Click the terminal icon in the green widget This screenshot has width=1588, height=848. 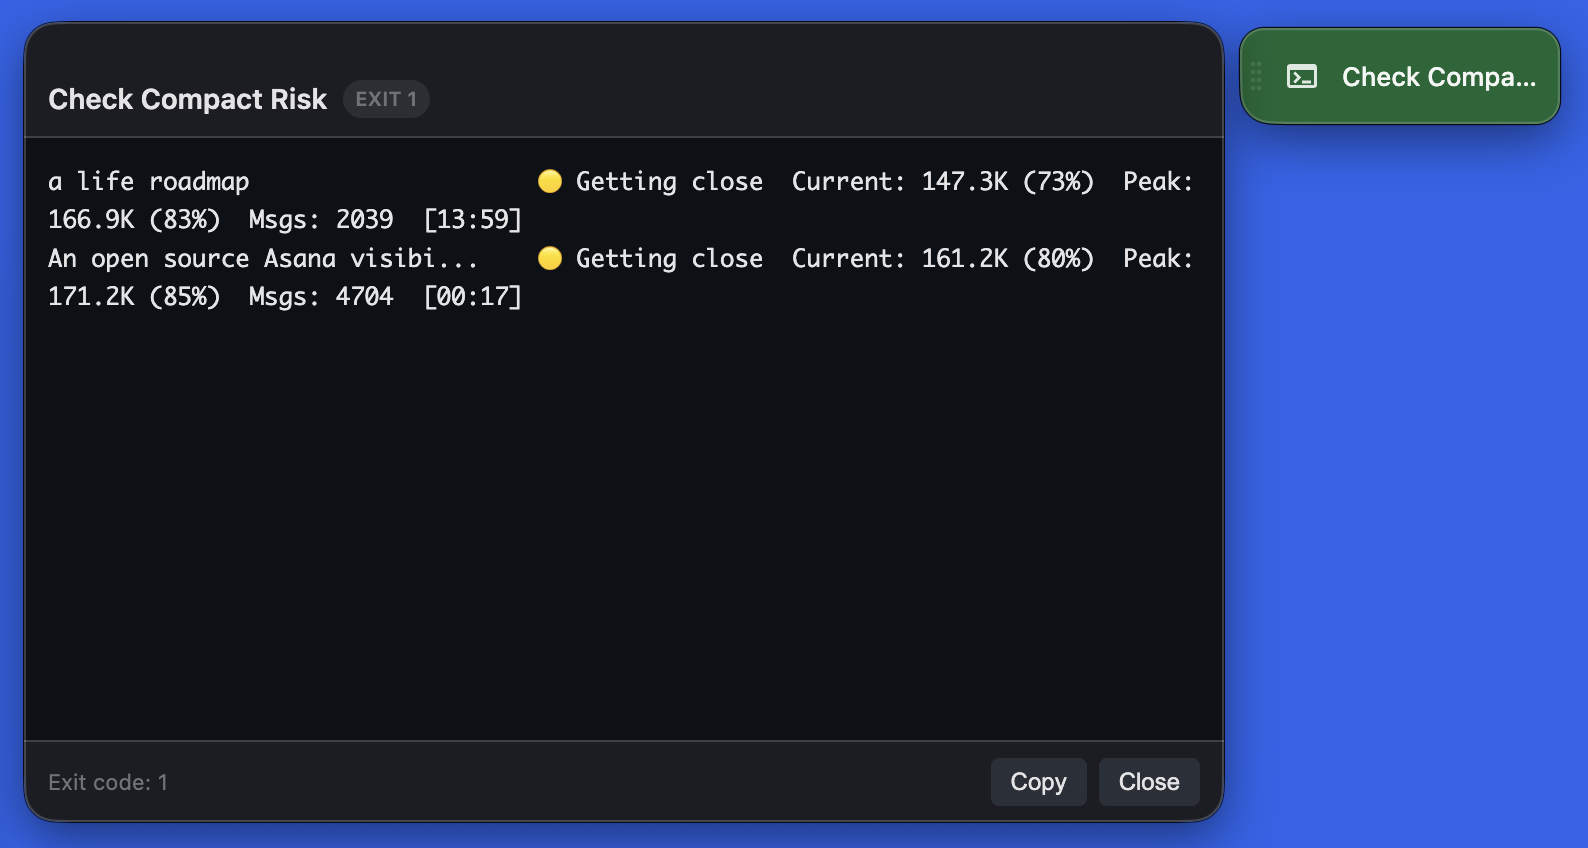click(x=1301, y=75)
